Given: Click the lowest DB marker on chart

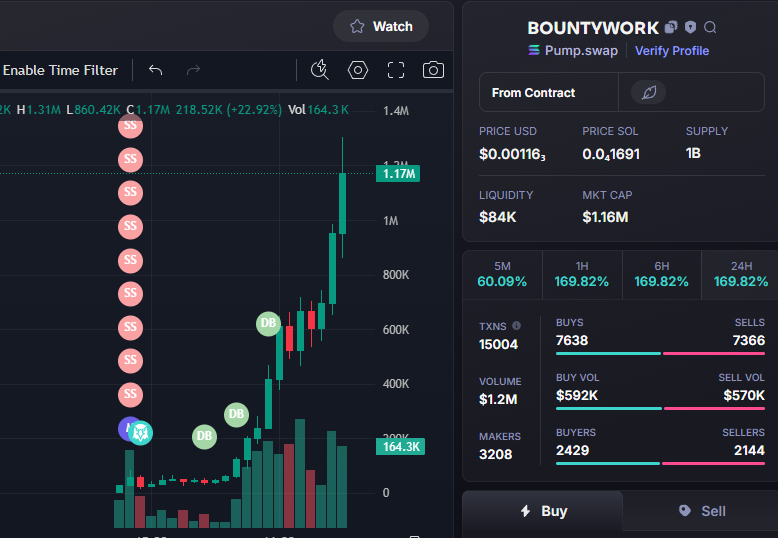Looking at the screenshot, I should coord(204,437).
